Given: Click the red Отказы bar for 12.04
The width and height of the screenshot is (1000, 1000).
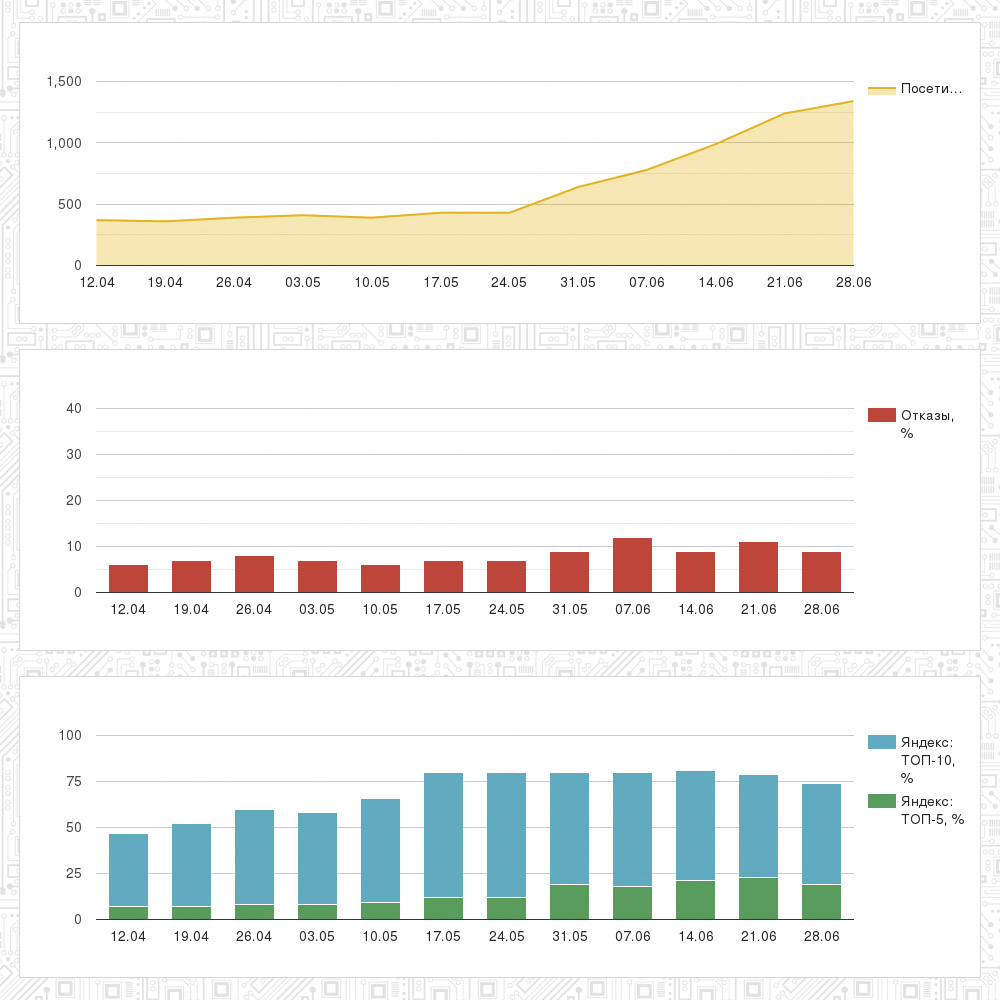Looking at the screenshot, I should coord(128,578).
